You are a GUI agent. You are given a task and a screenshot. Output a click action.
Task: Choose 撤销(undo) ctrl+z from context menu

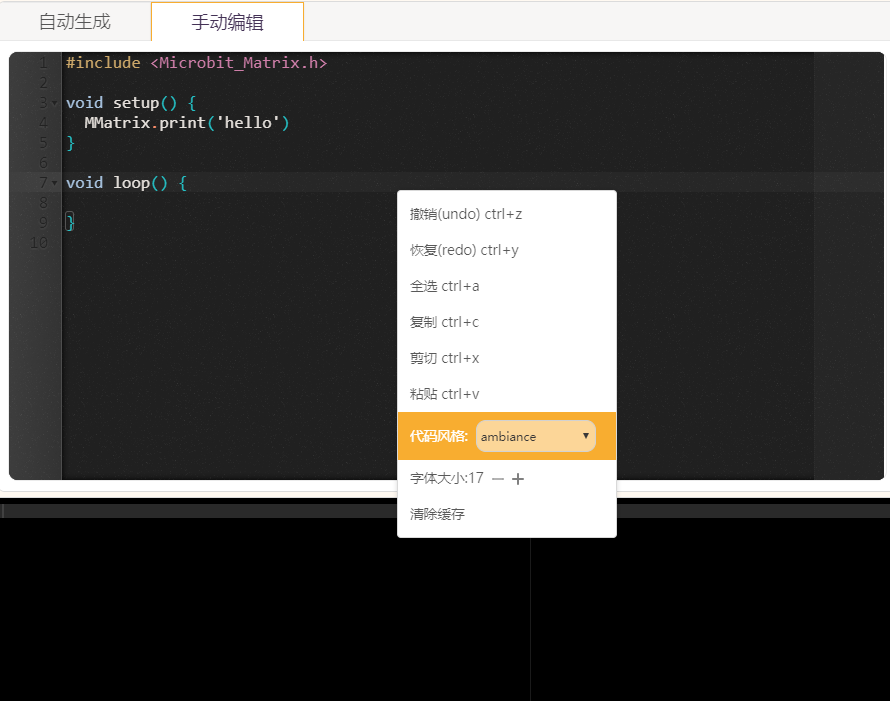tap(506, 214)
